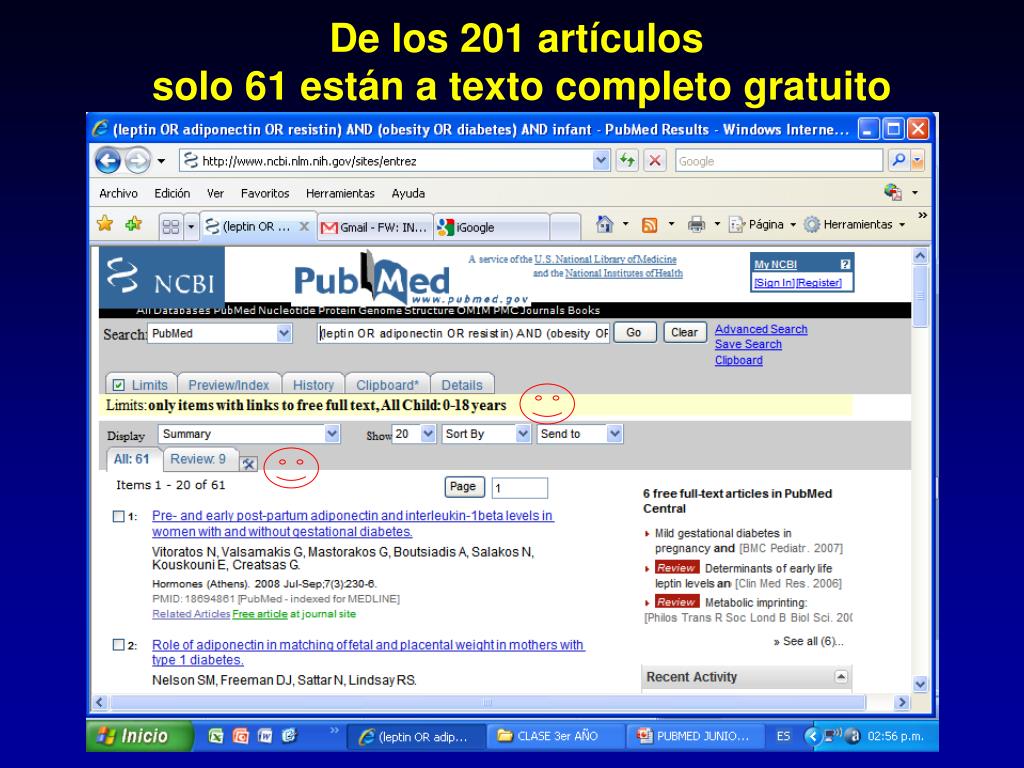Check the box for result 1

(118, 516)
